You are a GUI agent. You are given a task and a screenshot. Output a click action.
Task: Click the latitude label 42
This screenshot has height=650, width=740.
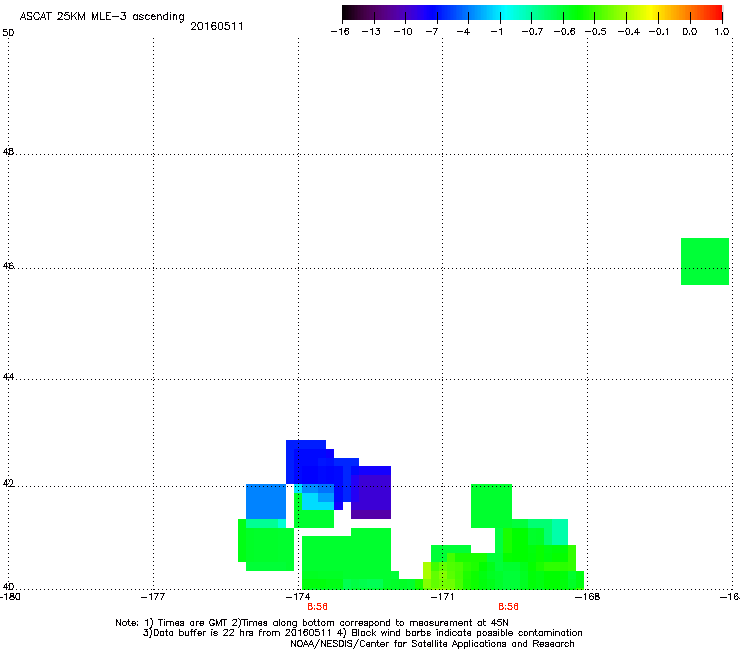pyautogui.click(x=8, y=484)
